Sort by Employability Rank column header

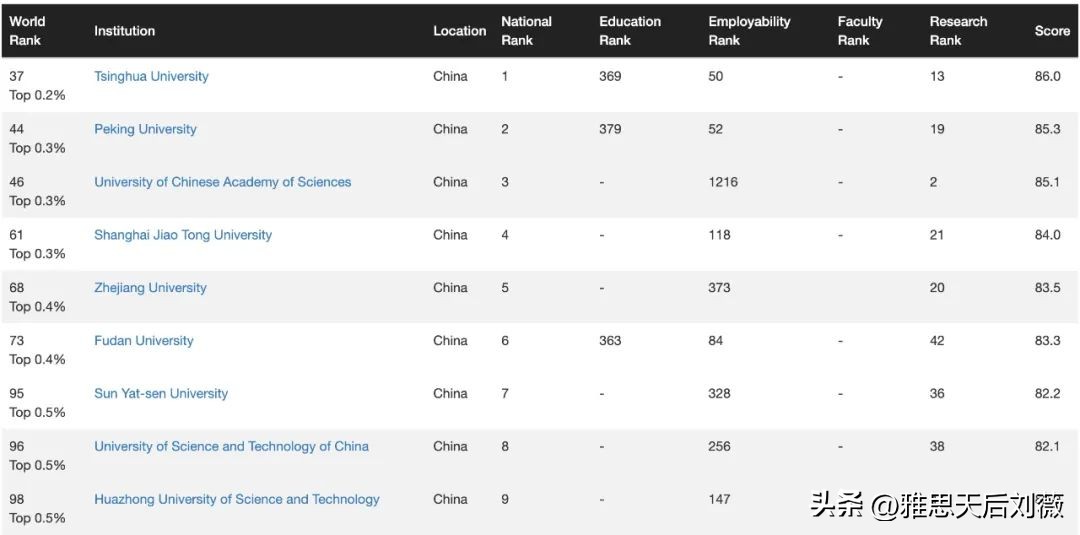pyautogui.click(x=749, y=31)
